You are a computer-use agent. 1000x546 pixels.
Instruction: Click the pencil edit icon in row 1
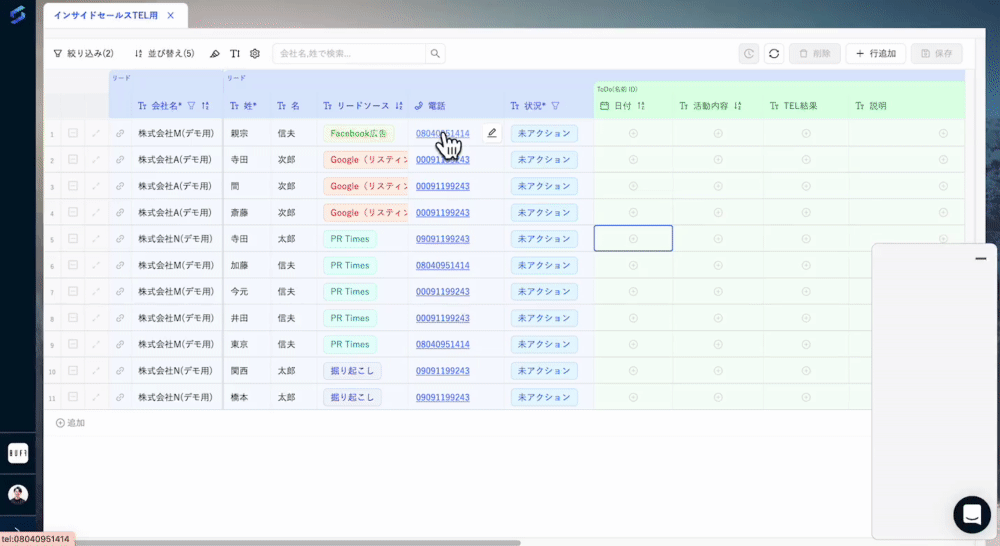(491, 133)
